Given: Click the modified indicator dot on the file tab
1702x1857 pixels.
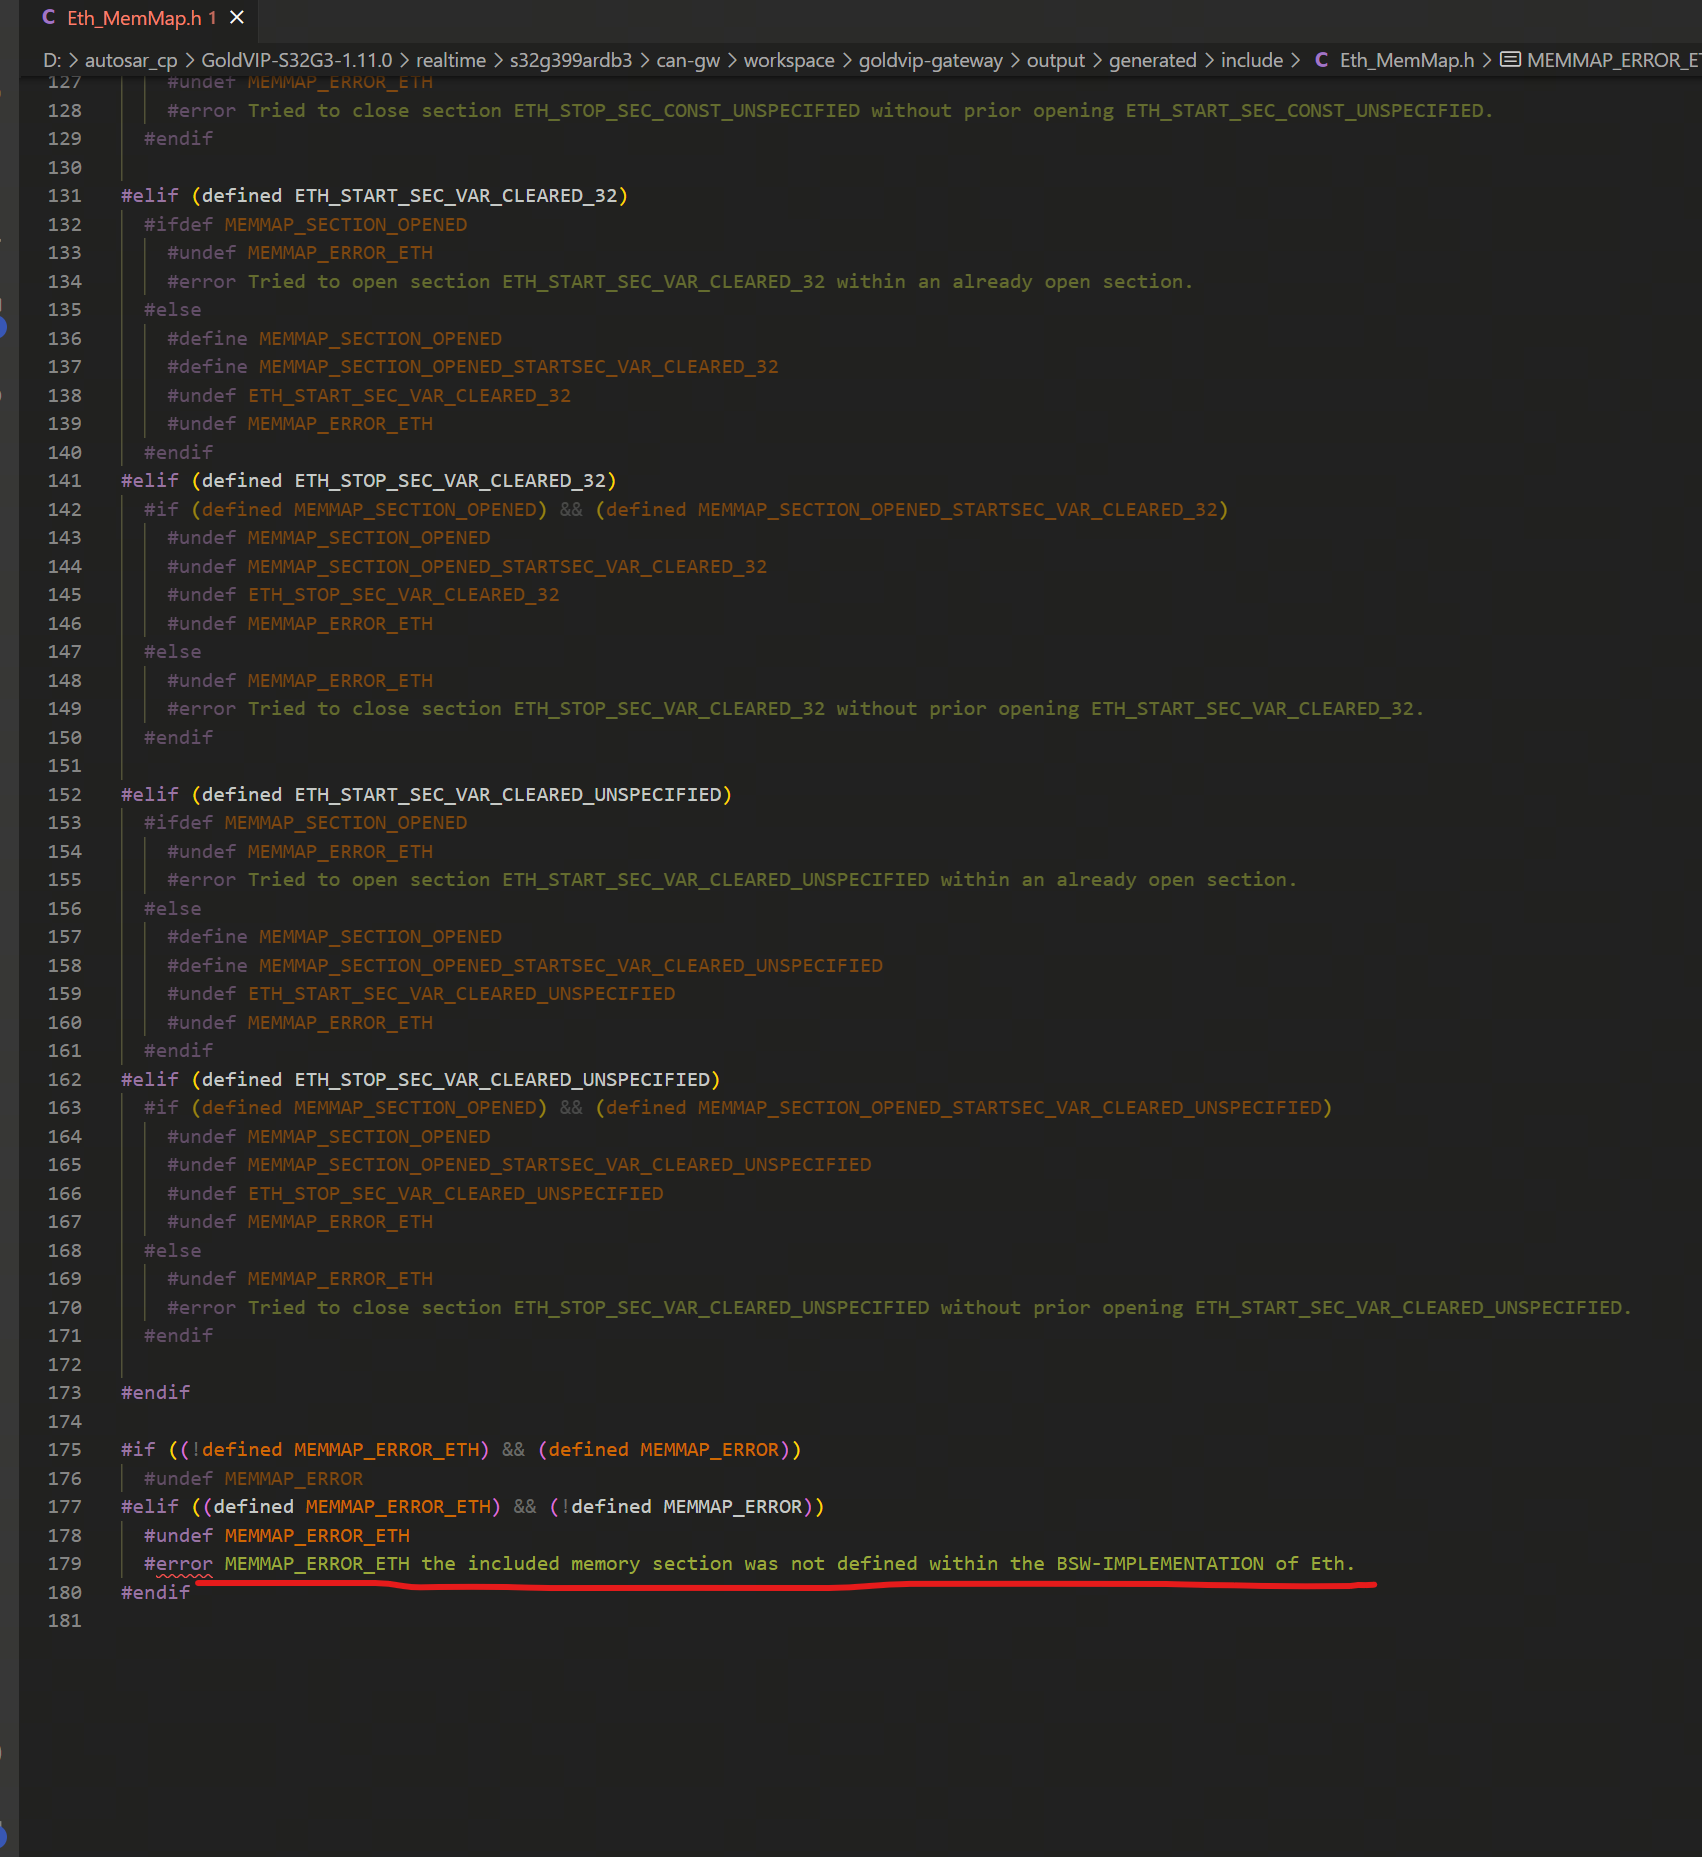Looking at the screenshot, I should pyautogui.click(x=213, y=18).
